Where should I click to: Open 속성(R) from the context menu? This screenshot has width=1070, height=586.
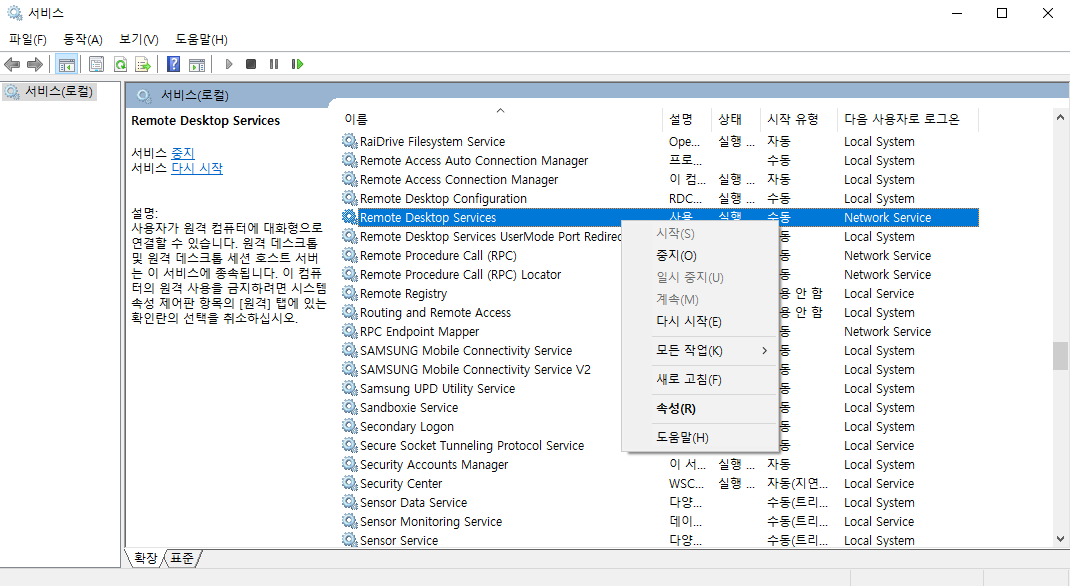click(700, 409)
